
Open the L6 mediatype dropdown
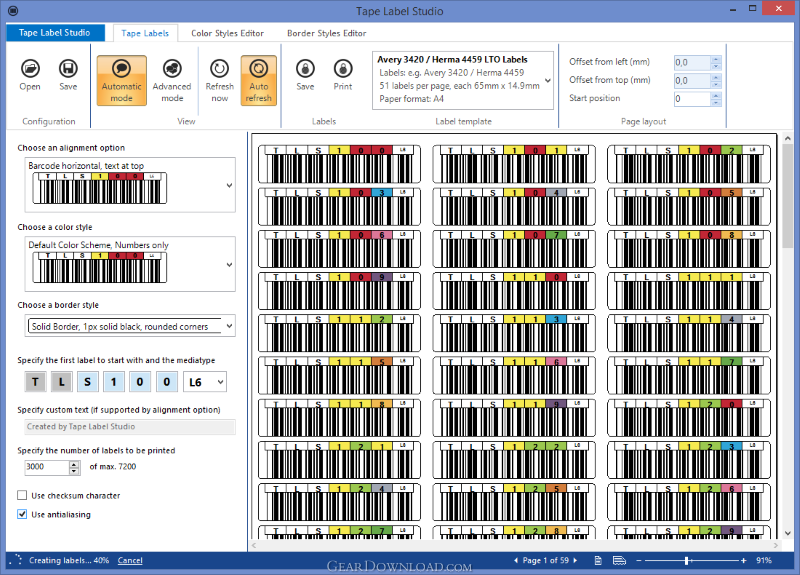point(220,382)
